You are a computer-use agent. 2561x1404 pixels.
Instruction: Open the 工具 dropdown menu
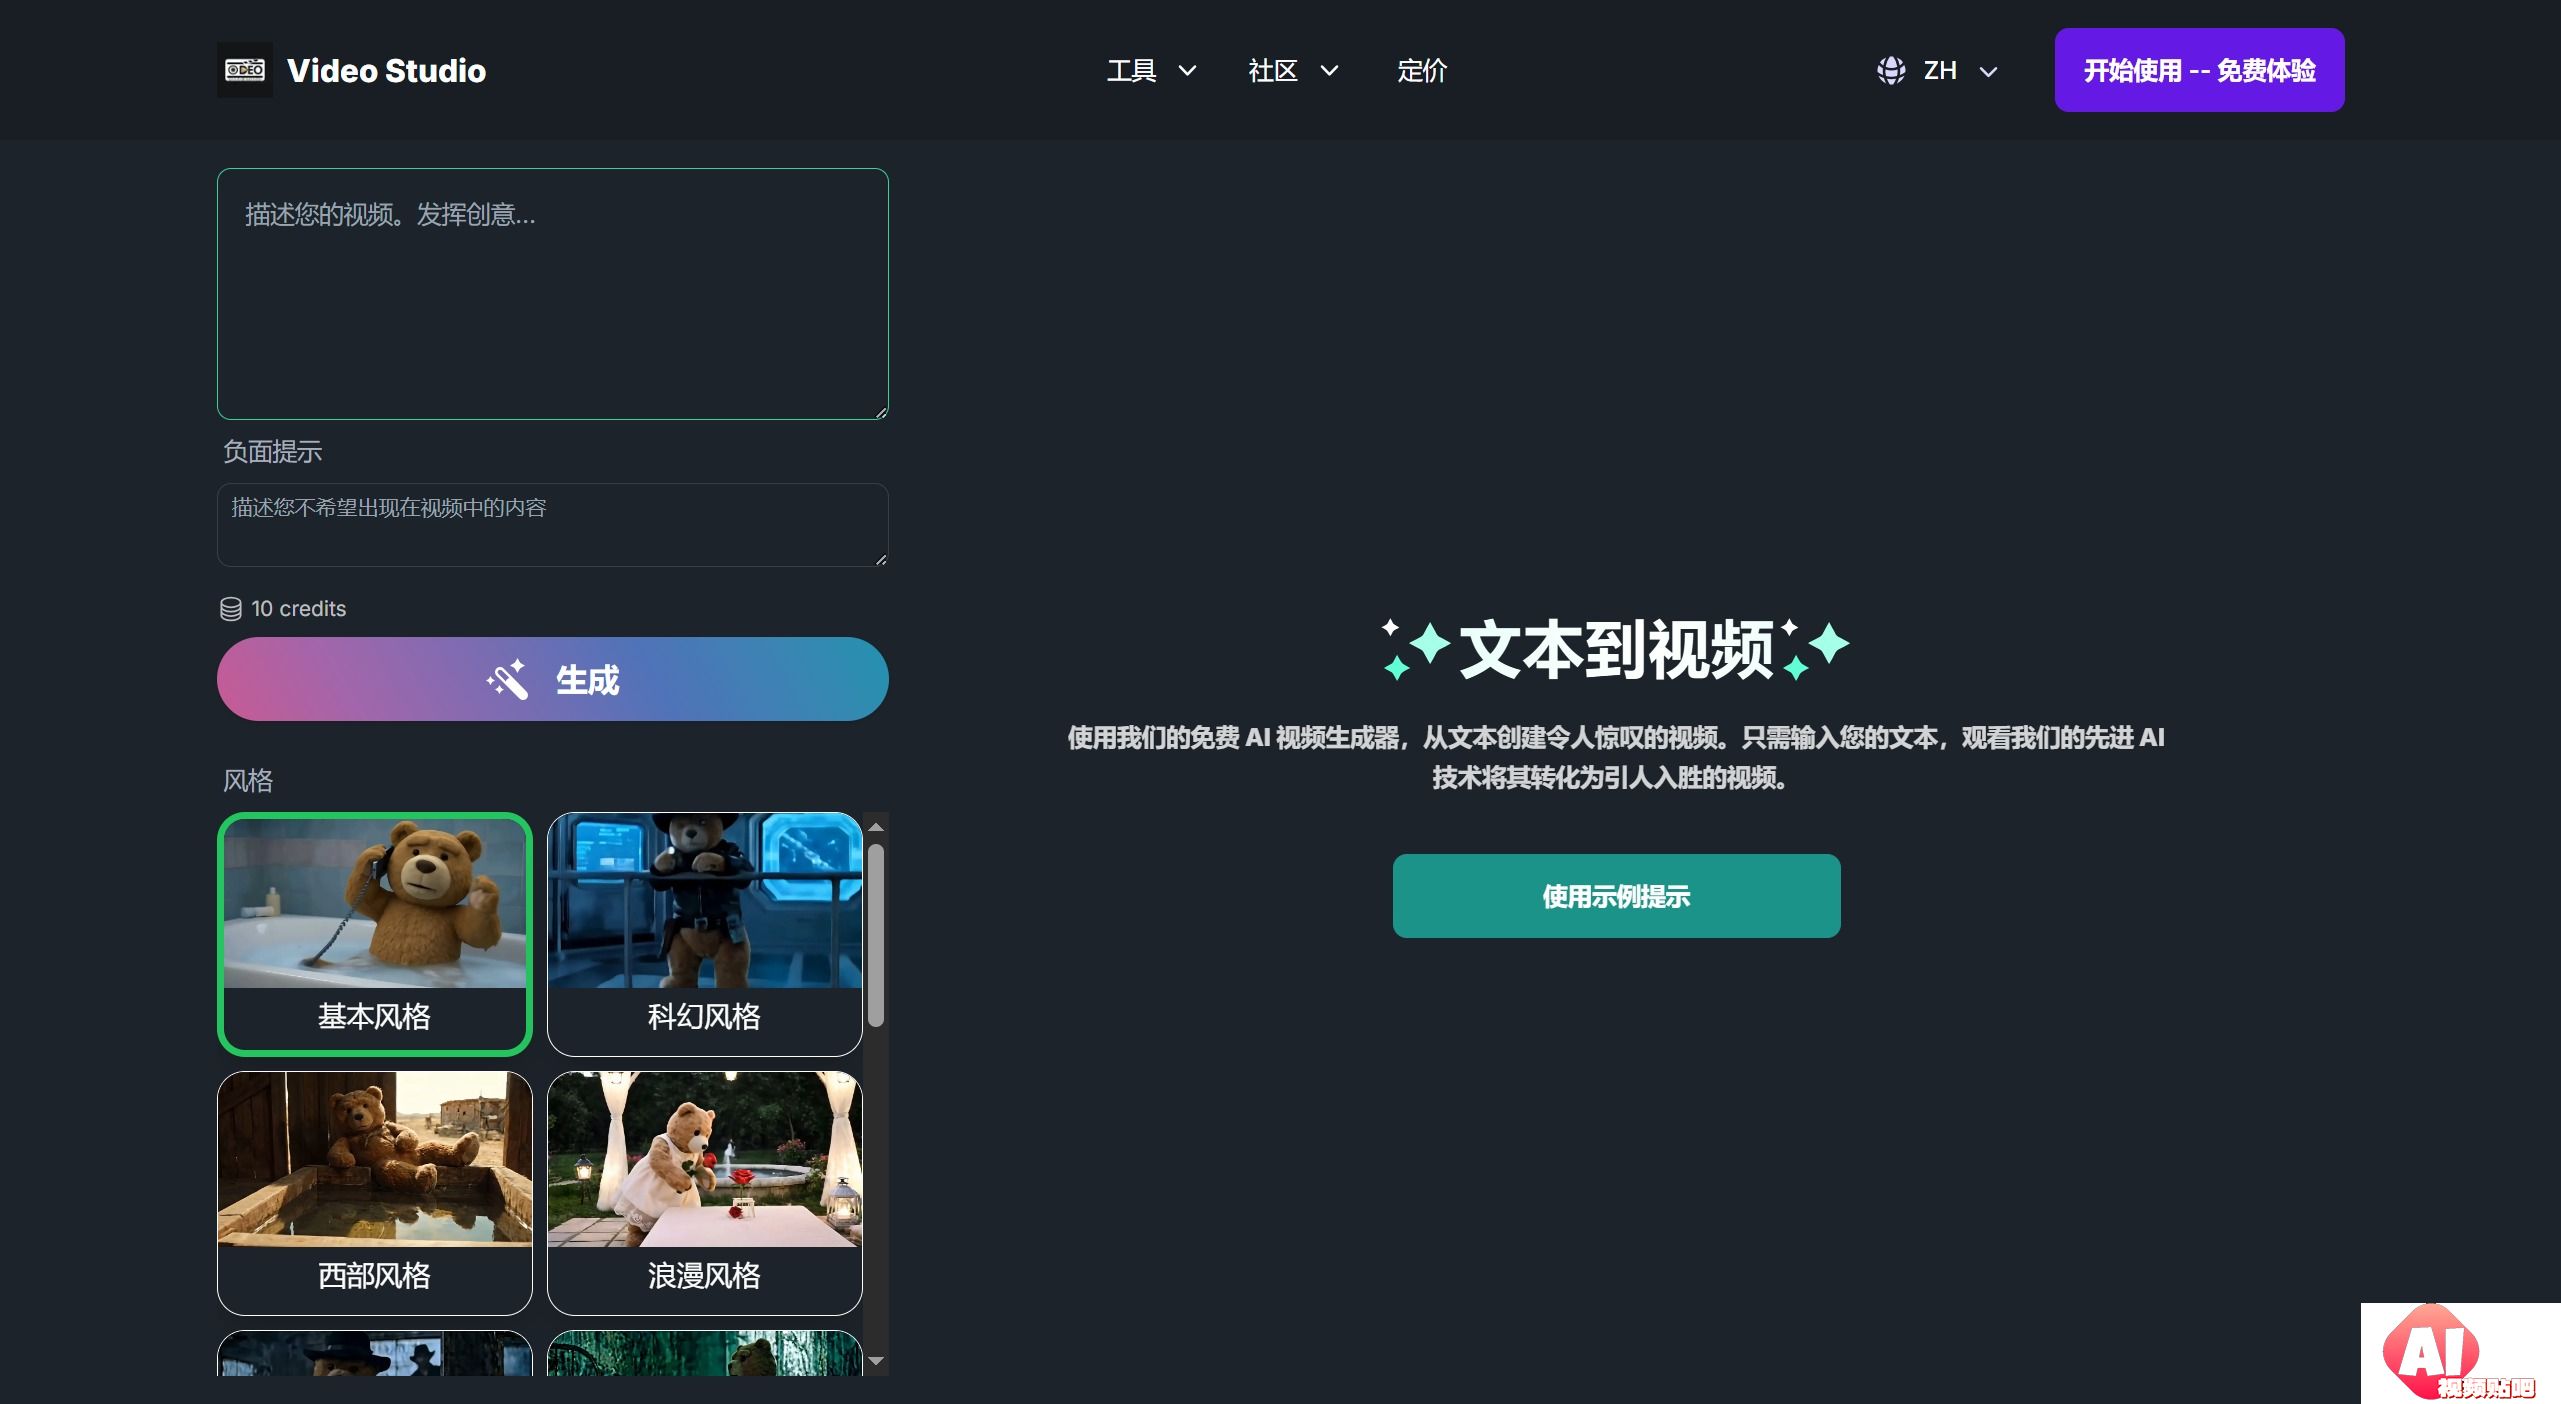[x=1151, y=70]
